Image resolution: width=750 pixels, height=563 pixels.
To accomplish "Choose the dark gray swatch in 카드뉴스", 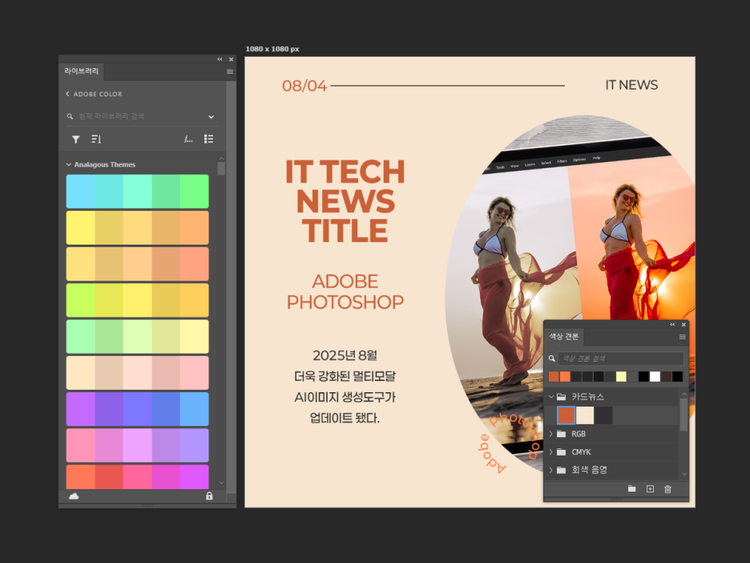I will point(604,415).
